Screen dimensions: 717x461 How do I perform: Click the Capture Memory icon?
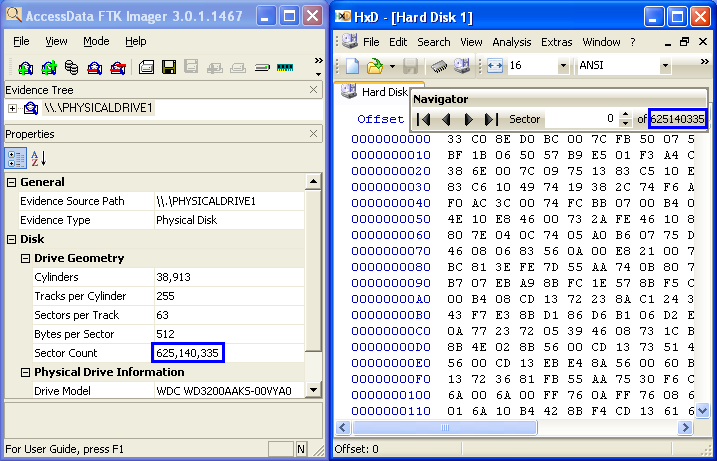tap(286, 67)
